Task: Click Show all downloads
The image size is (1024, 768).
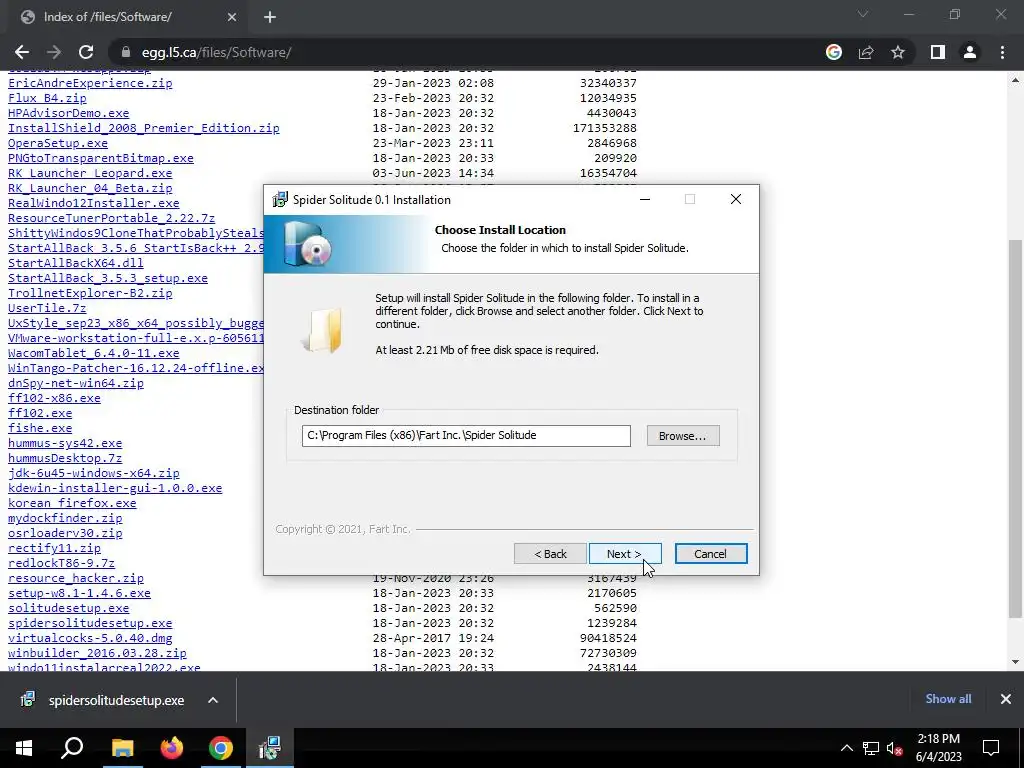Action: point(948,699)
